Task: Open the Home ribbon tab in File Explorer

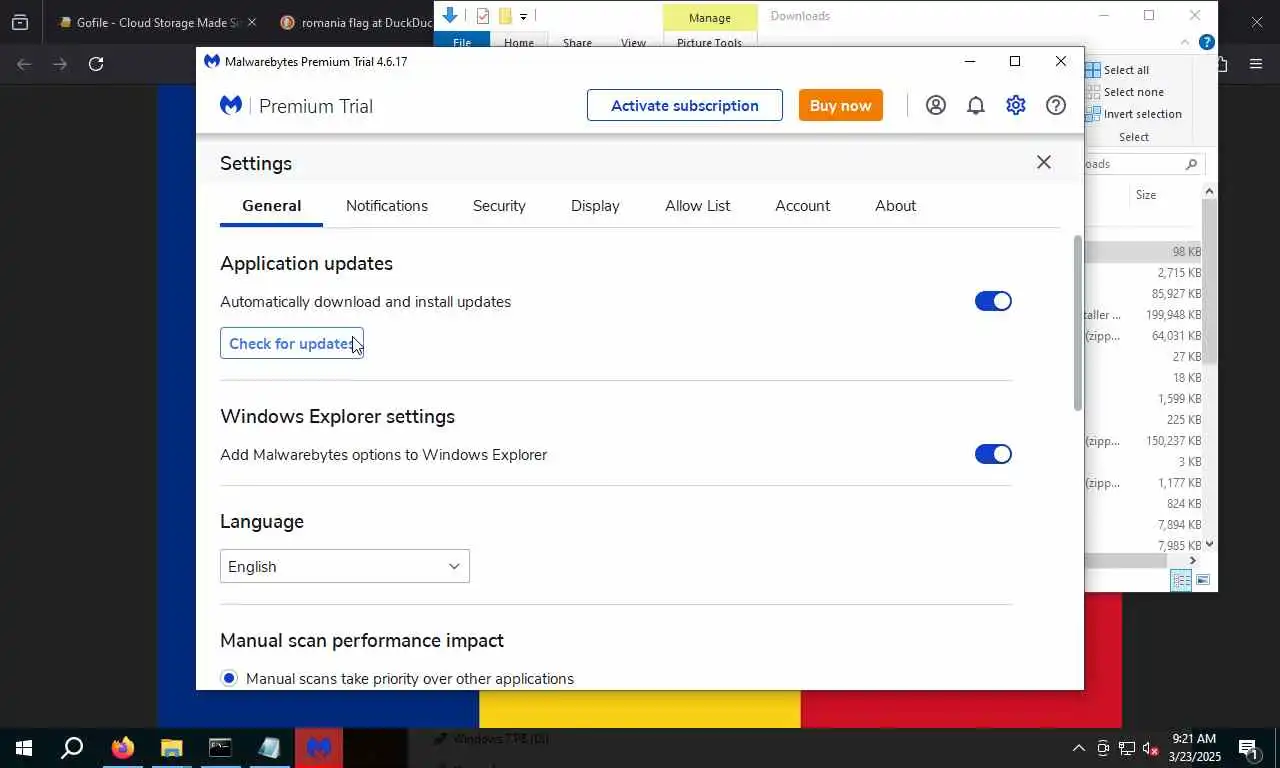Action: pyautogui.click(x=519, y=43)
